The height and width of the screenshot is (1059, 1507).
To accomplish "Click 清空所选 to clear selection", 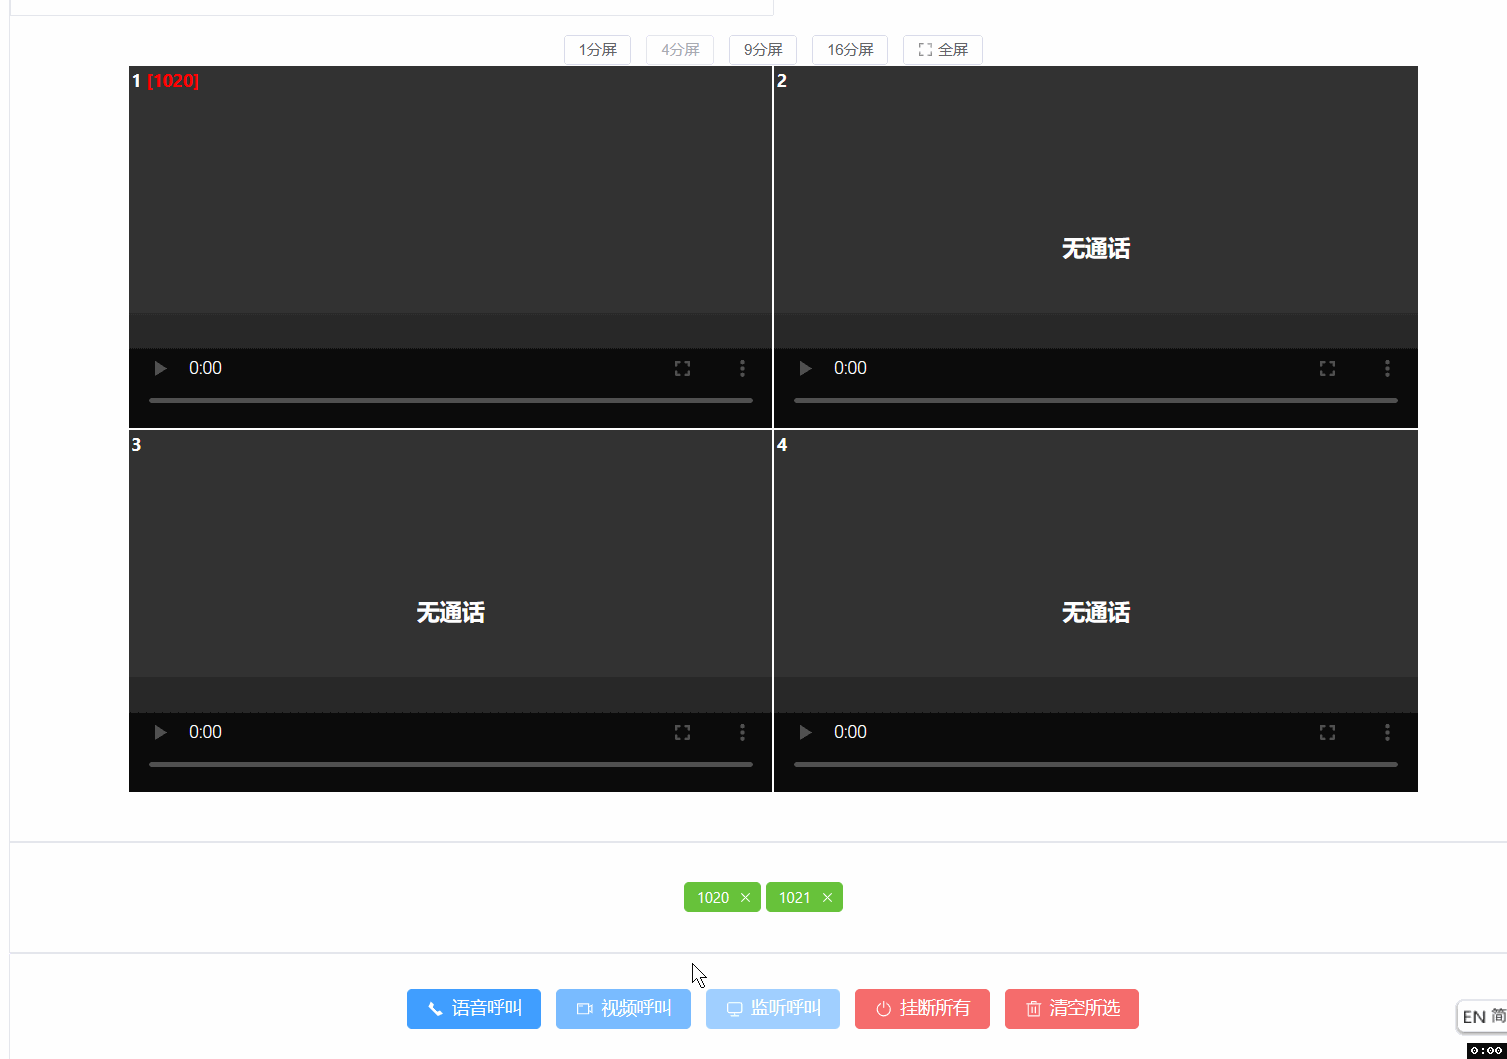I will (x=1072, y=1009).
